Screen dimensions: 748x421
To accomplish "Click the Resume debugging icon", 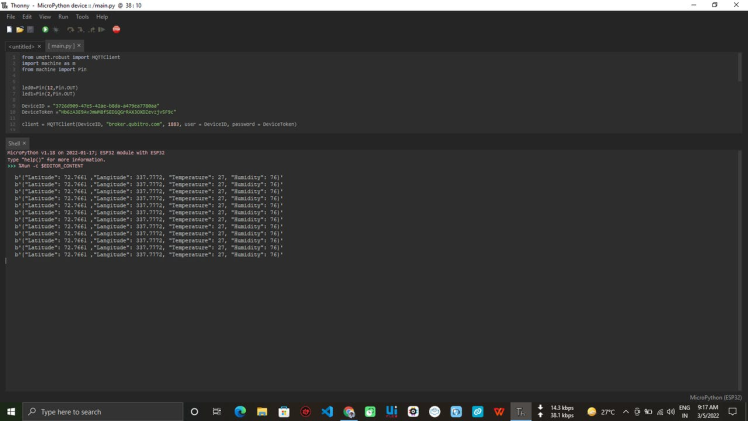I will click(x=102, y=29).
